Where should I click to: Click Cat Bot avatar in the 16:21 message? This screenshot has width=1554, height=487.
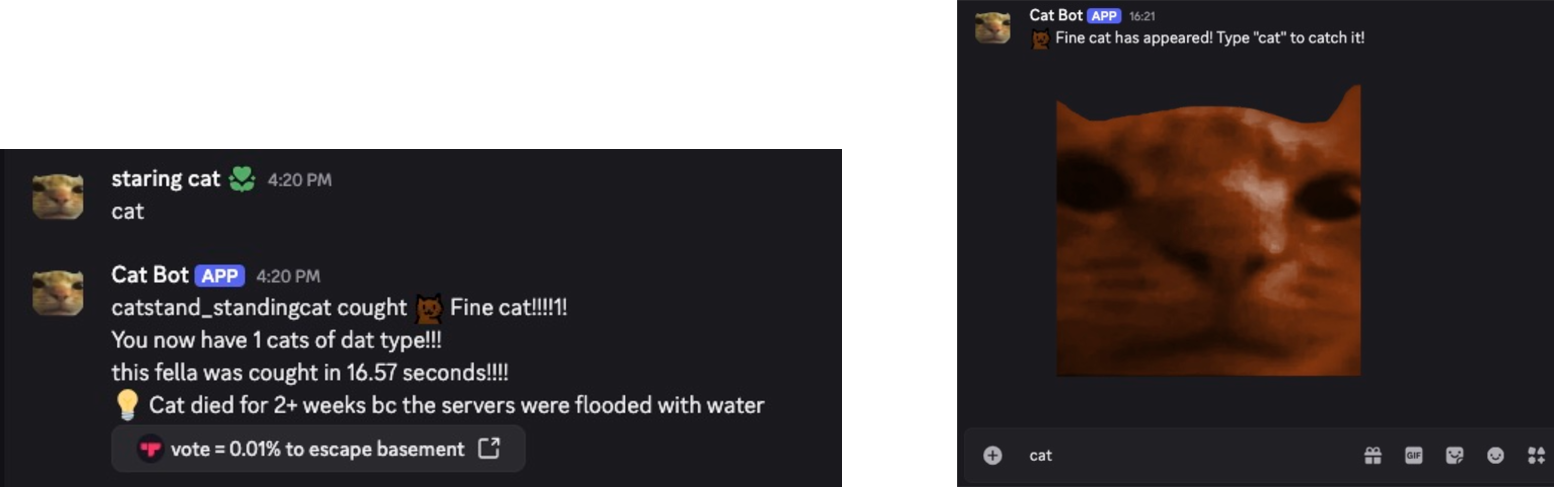point(993,27)
